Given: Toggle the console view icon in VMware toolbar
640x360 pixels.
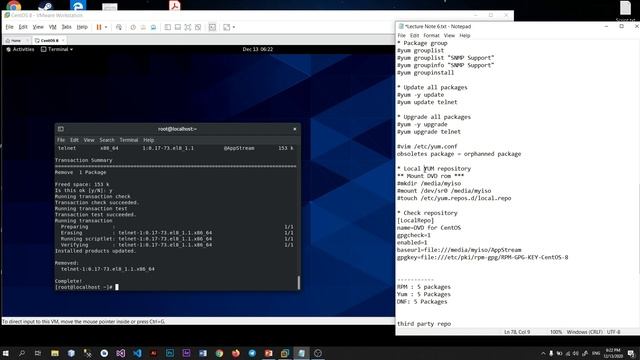Looking at the screenshot, I should 212,27.
